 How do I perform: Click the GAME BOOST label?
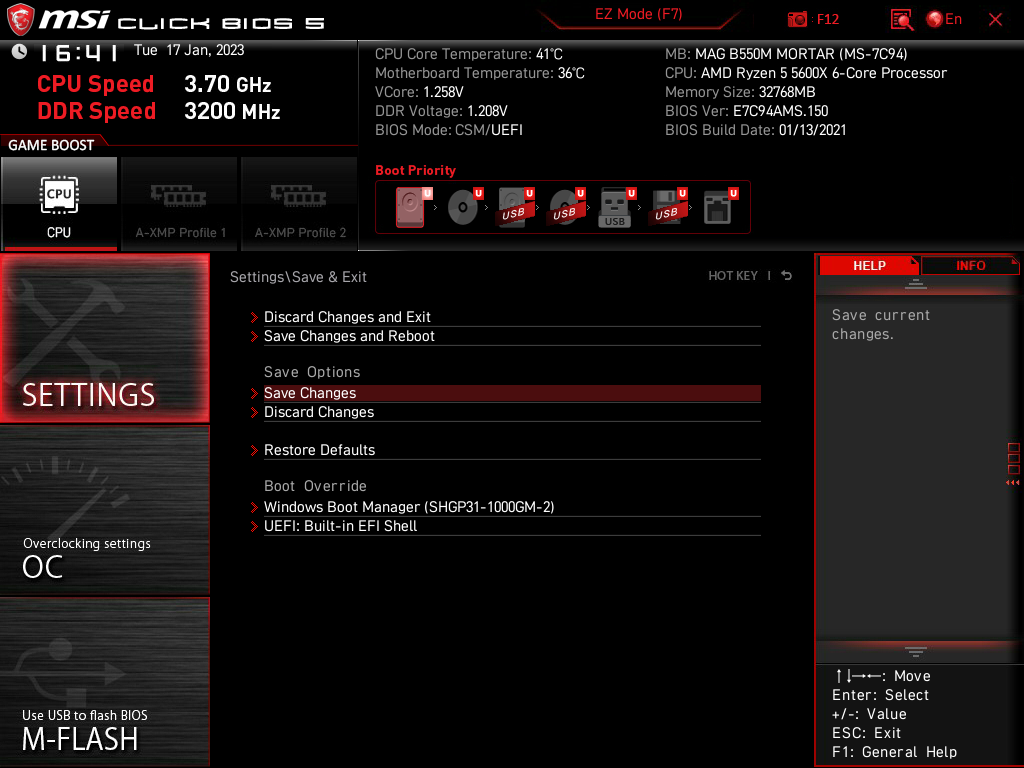tap(51, 145)
